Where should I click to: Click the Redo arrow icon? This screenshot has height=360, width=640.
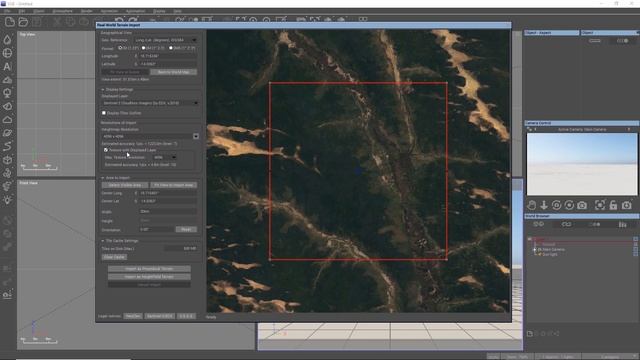(x=133, y=20)
